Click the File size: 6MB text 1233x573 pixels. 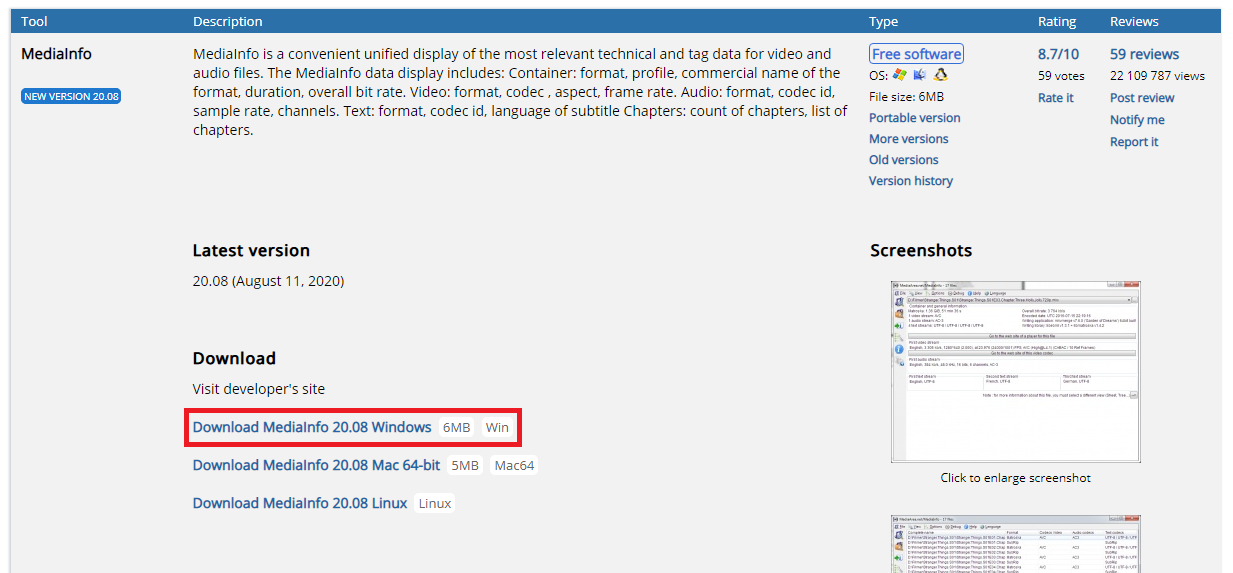(x=906, y=97)
